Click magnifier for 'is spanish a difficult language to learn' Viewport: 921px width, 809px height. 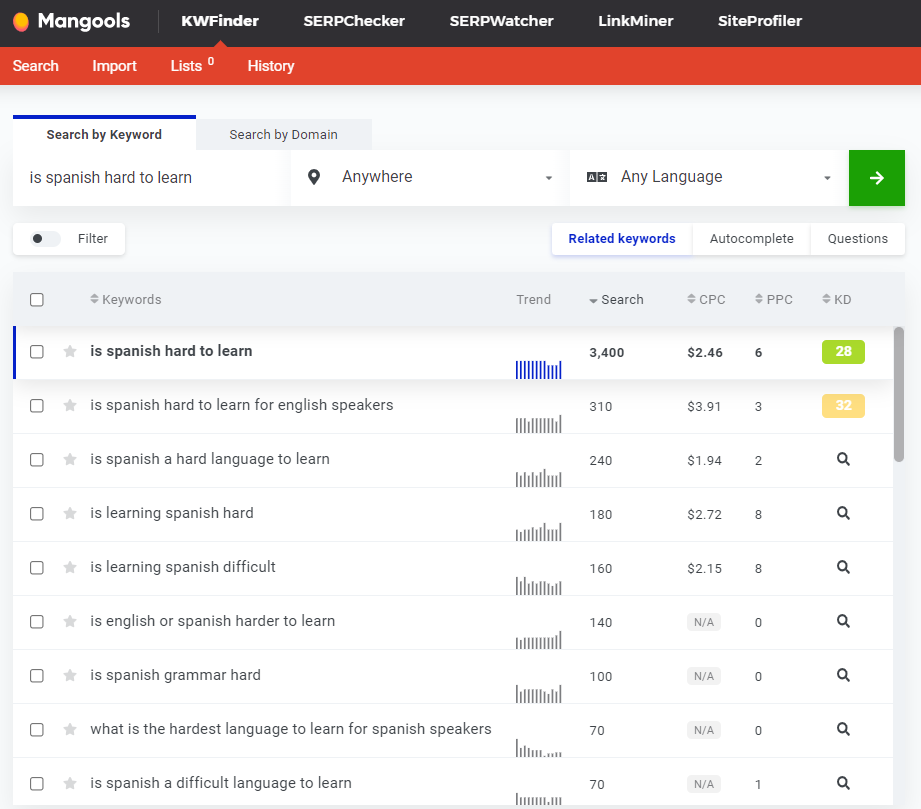(843, 784)
